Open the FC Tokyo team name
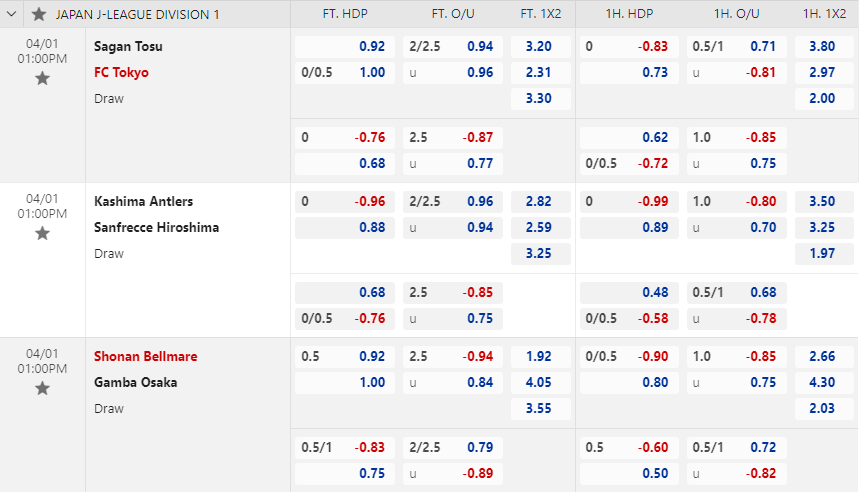The image size is (859, 492). [121, 72]
